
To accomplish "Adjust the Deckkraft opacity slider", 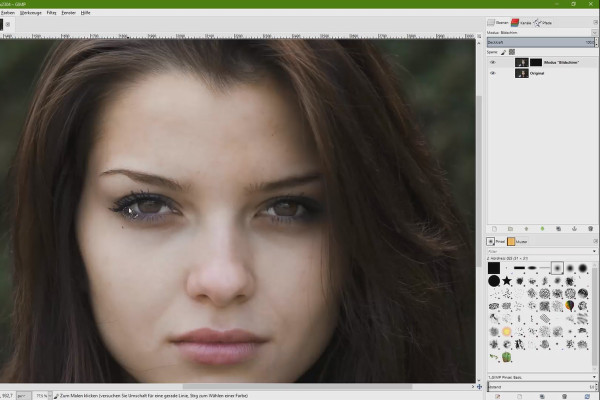I will coord(540,42).
